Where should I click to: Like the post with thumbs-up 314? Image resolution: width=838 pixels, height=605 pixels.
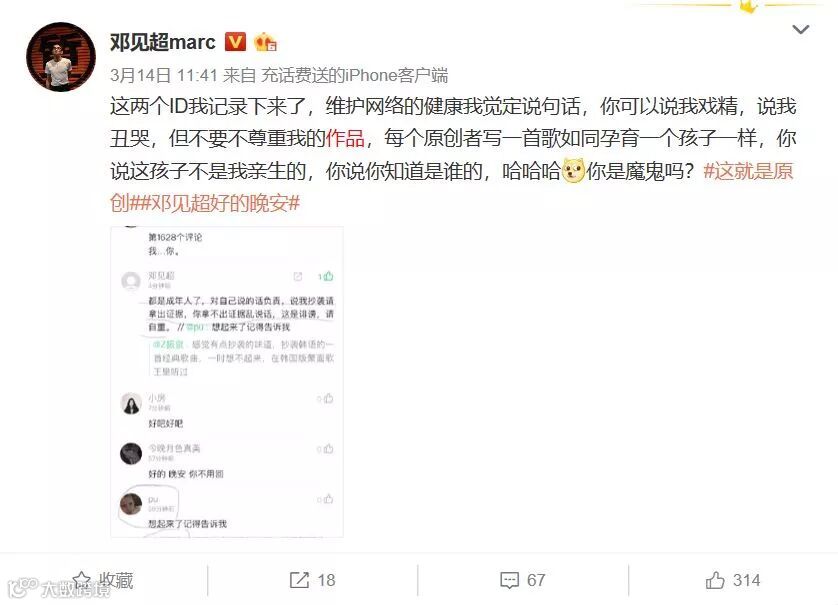pyautogui.click(x=715, y=580)
